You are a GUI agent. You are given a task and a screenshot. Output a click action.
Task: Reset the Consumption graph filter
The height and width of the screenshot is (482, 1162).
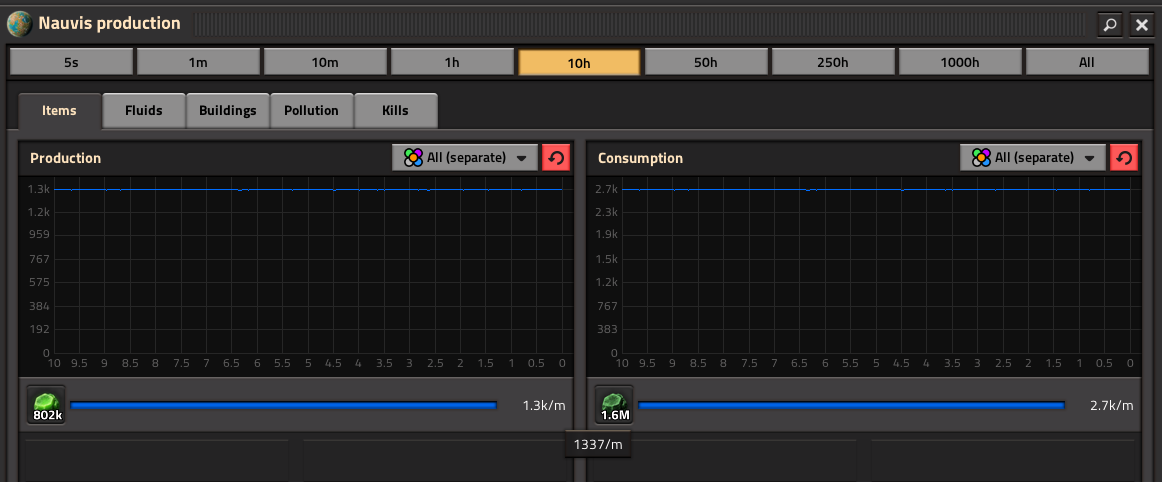click(x=1123, y=158)
